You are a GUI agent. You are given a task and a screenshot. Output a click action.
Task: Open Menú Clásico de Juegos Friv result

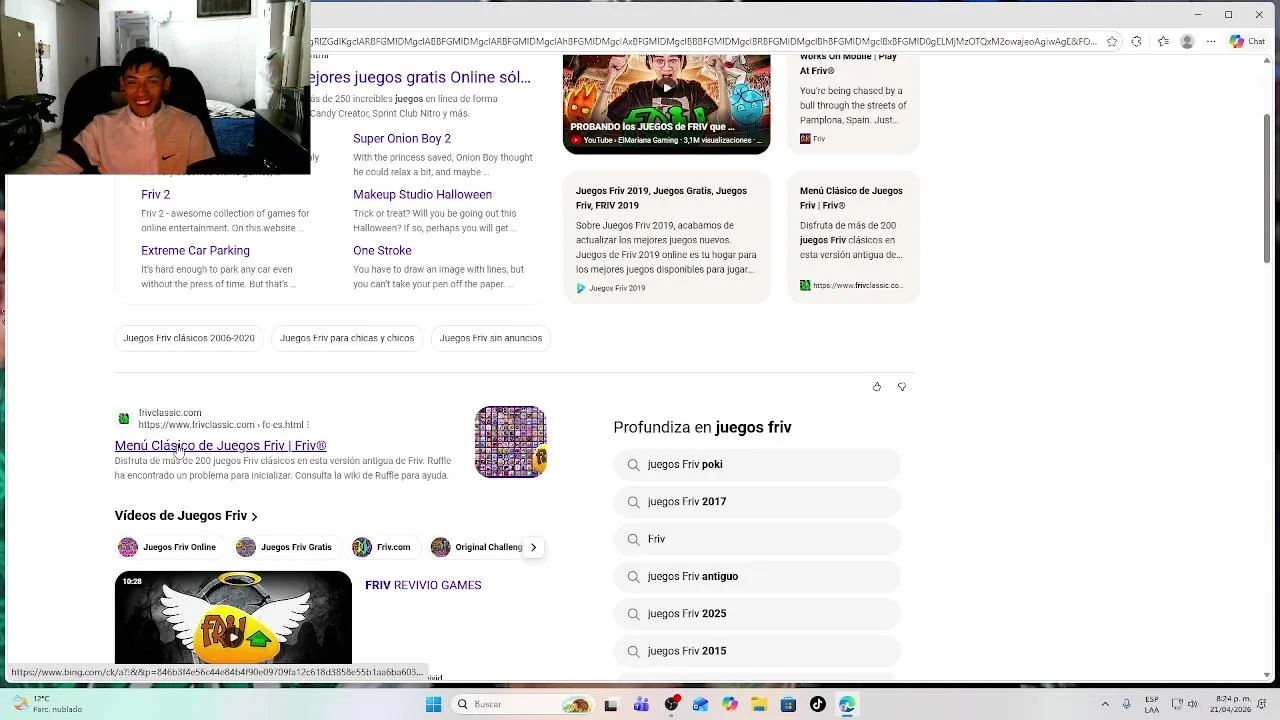(x=220, y=446)
